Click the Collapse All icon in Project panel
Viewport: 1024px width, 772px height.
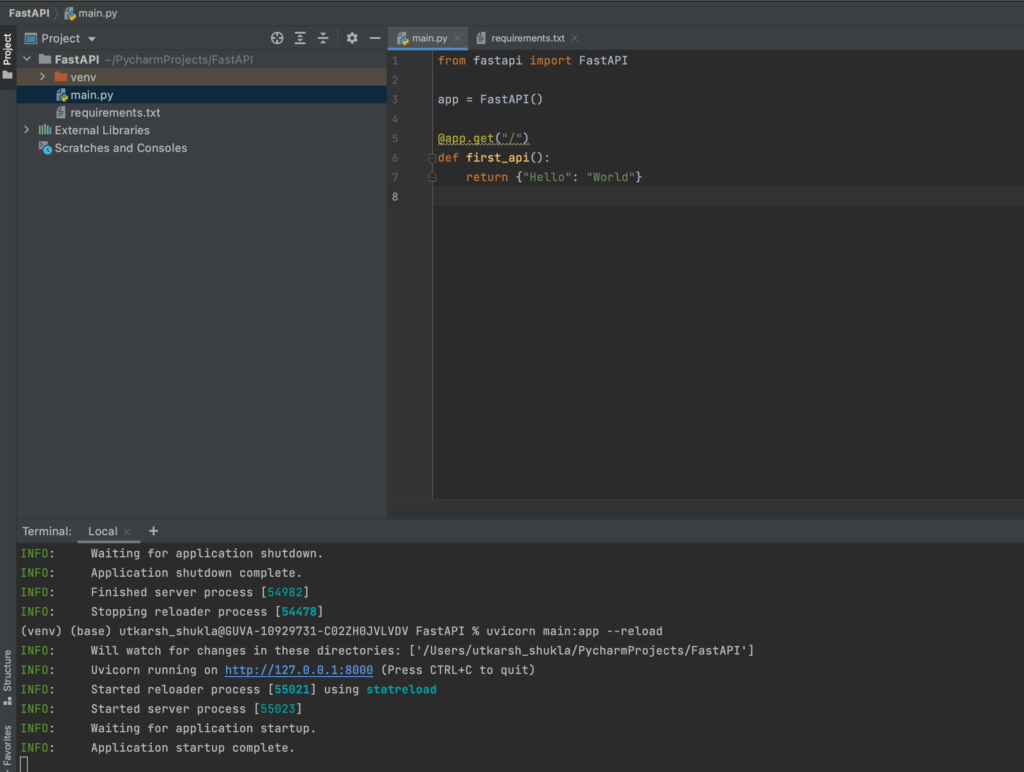click(x=323, y=38)
